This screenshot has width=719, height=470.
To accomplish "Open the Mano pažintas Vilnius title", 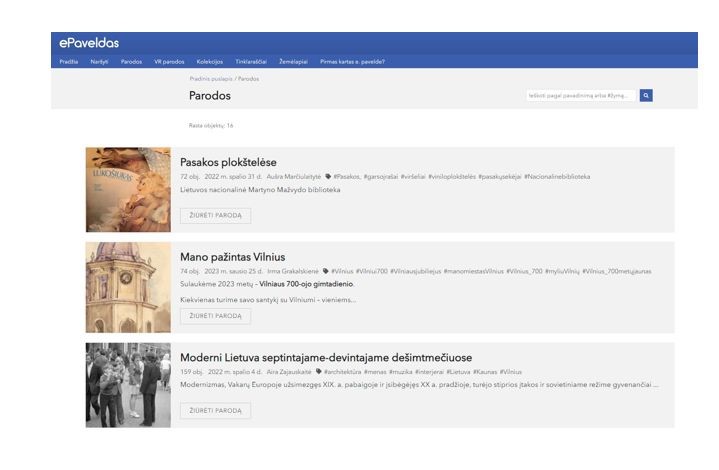I will coord(232,257).
